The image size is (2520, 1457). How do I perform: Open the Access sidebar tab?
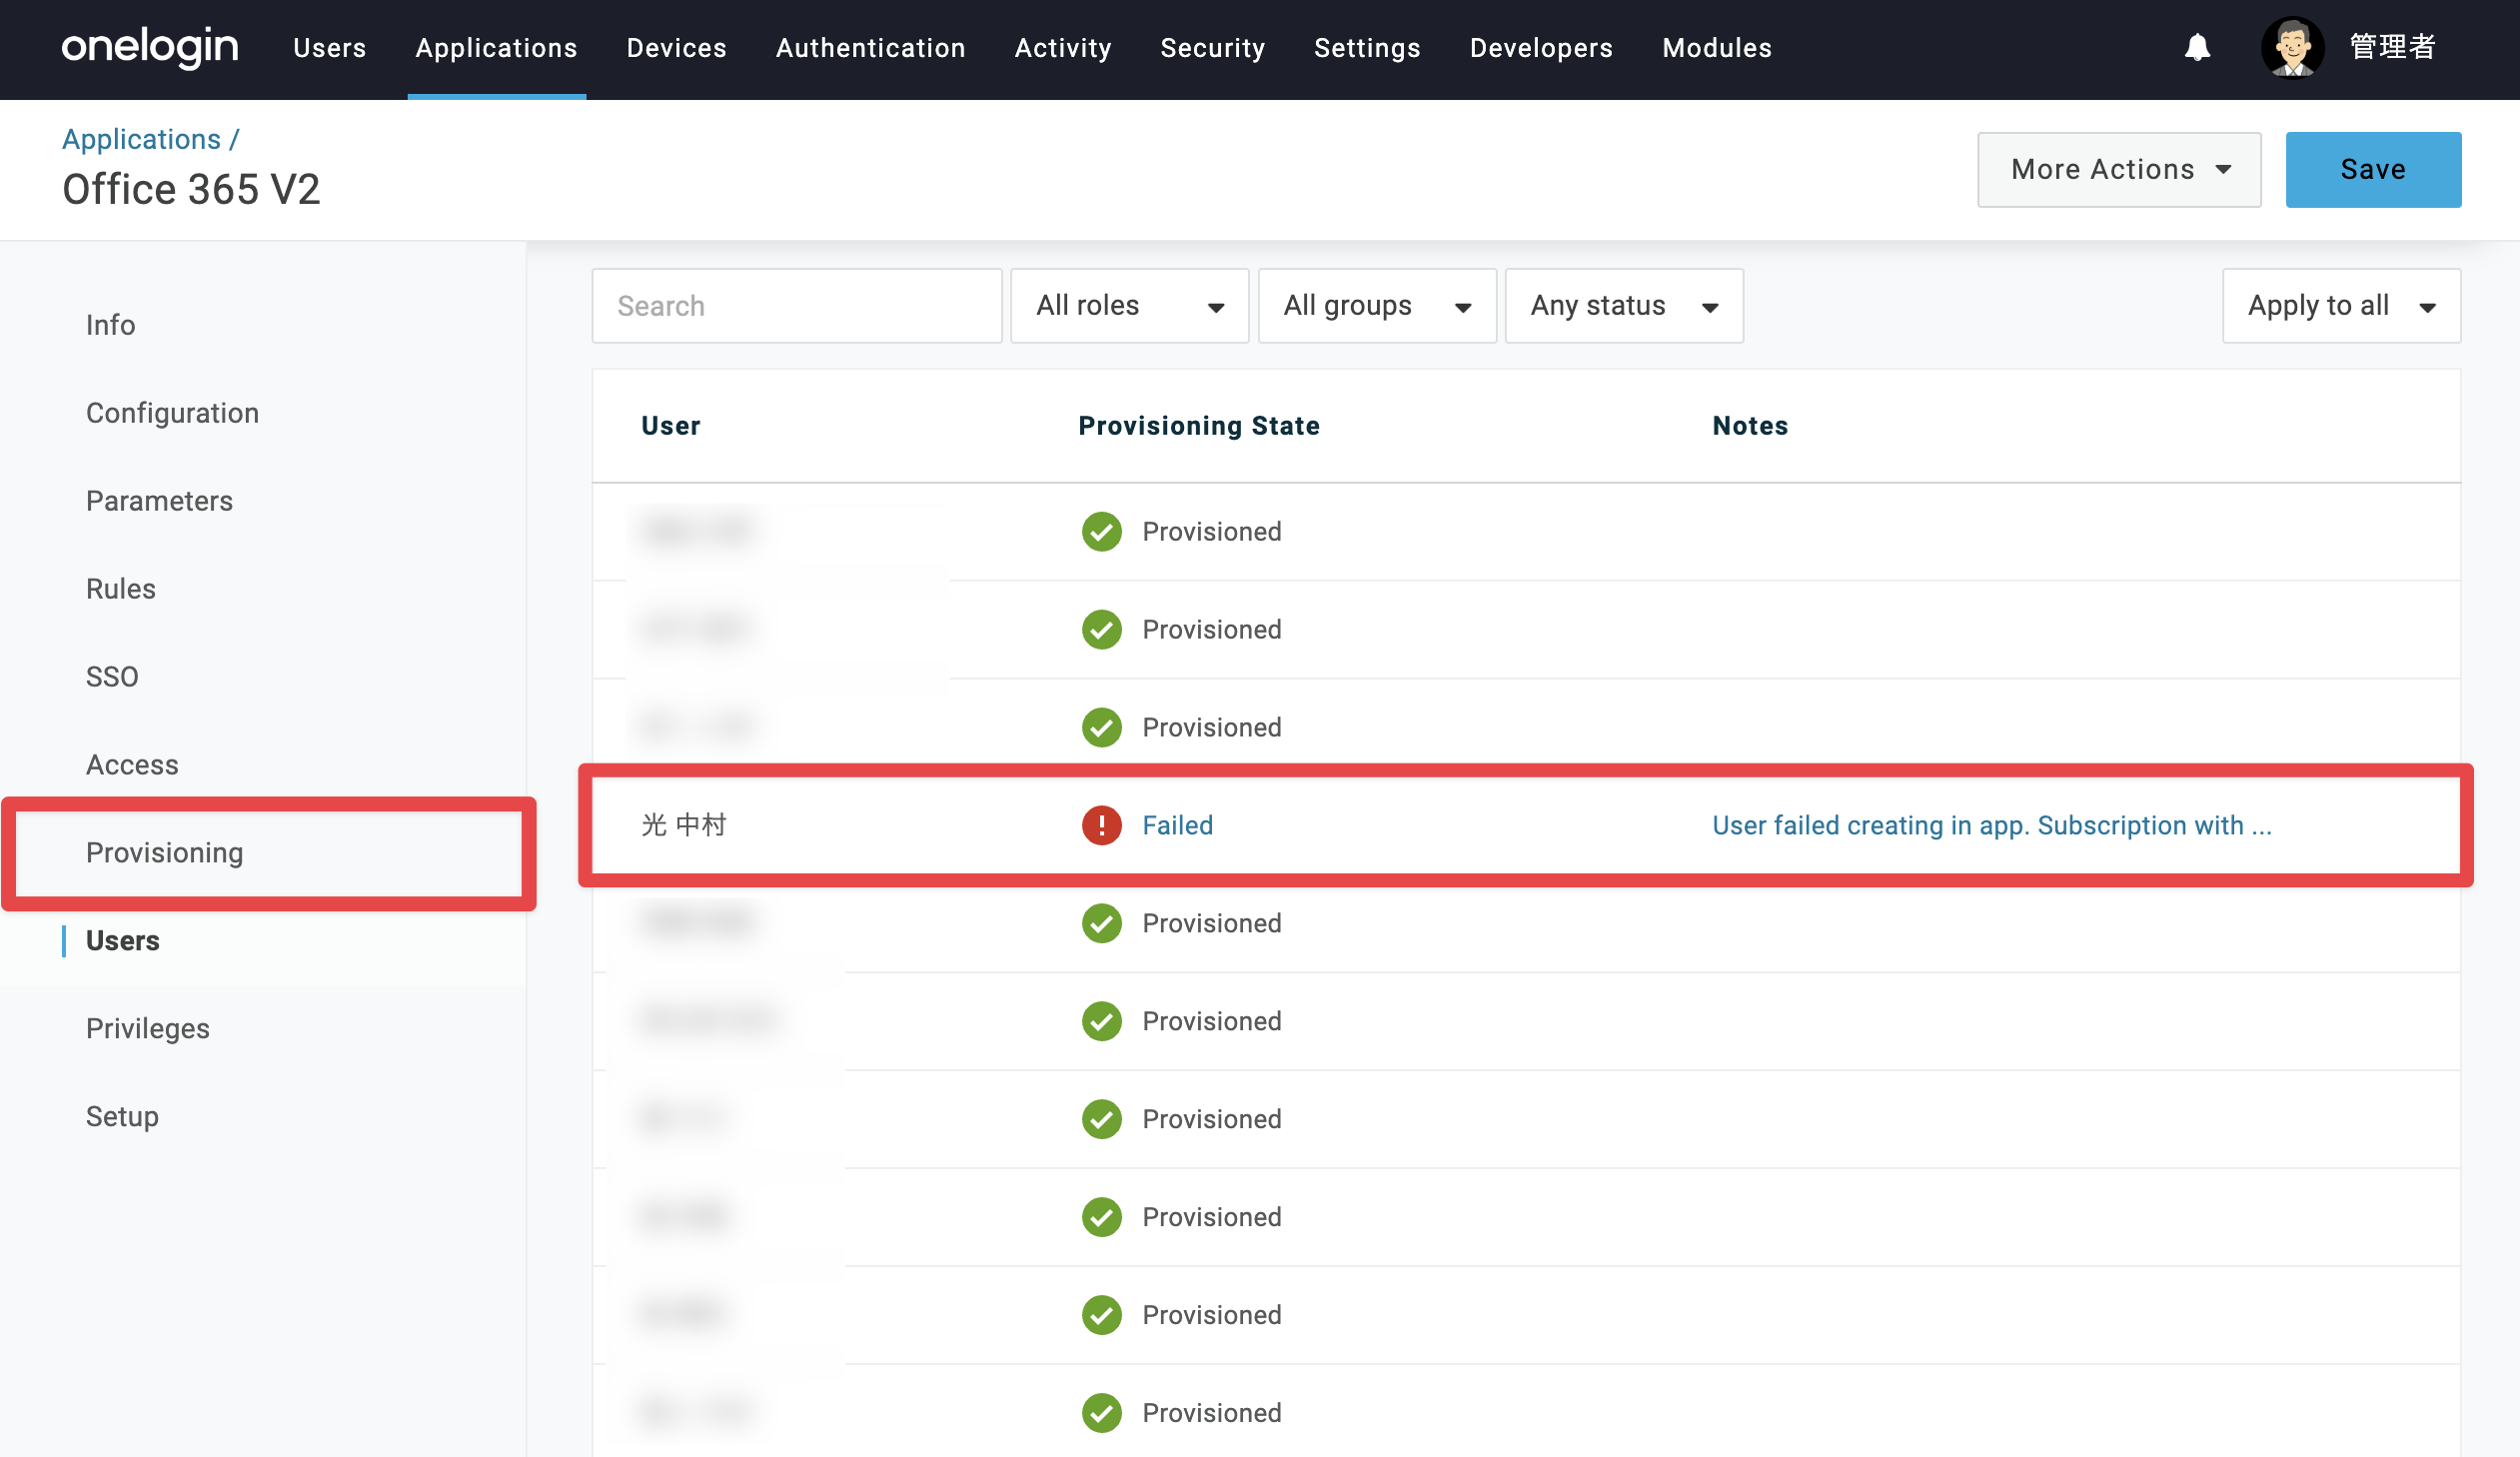(x=132, y=765)
